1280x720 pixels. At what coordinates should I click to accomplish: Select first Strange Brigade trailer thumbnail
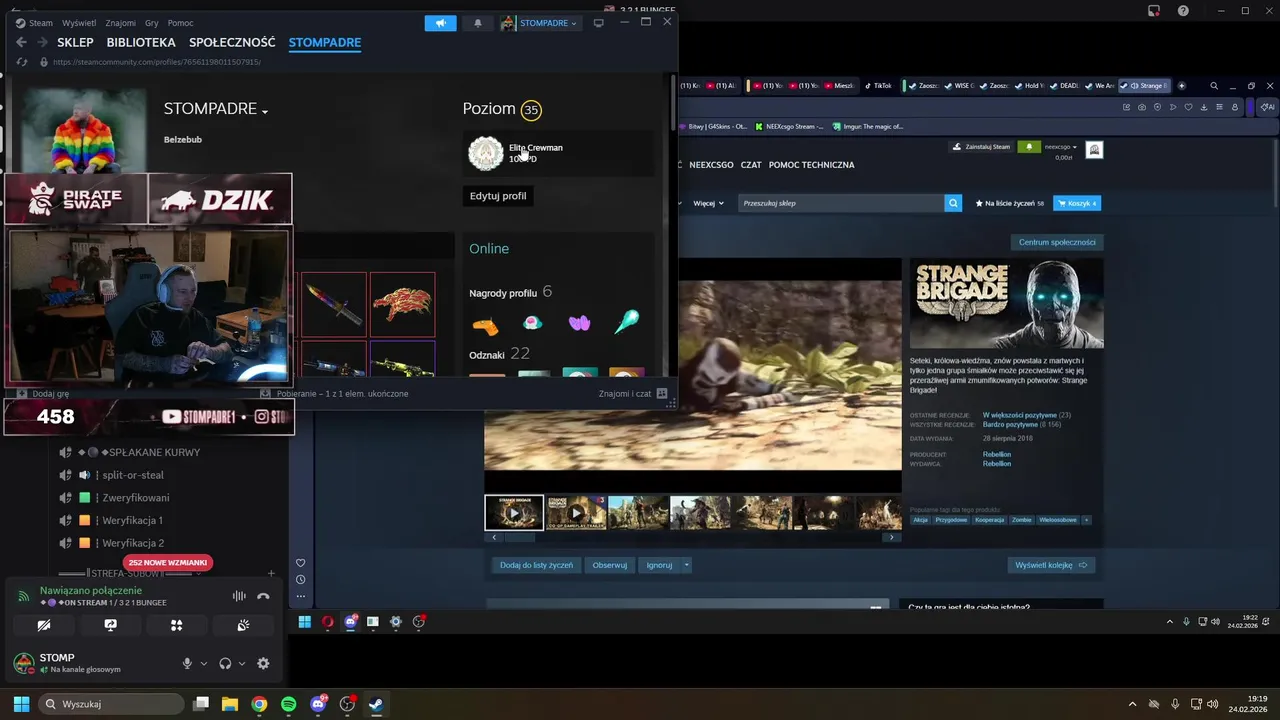pos(514,513)
